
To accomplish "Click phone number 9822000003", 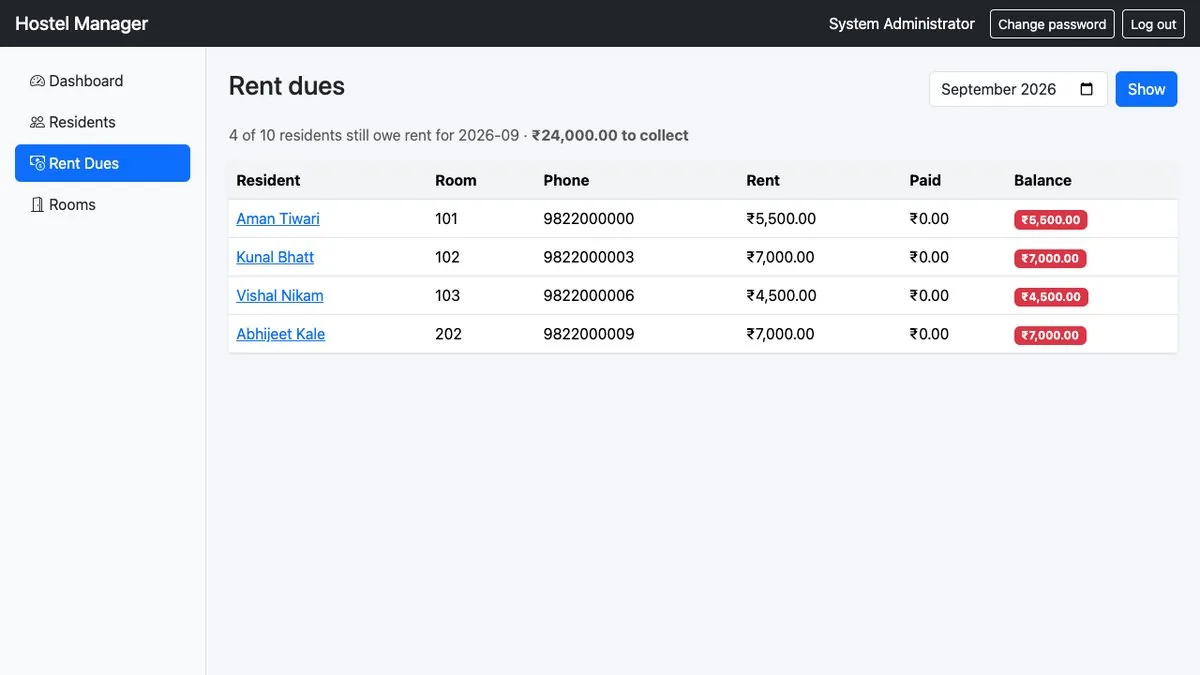I will click(589, 257).
